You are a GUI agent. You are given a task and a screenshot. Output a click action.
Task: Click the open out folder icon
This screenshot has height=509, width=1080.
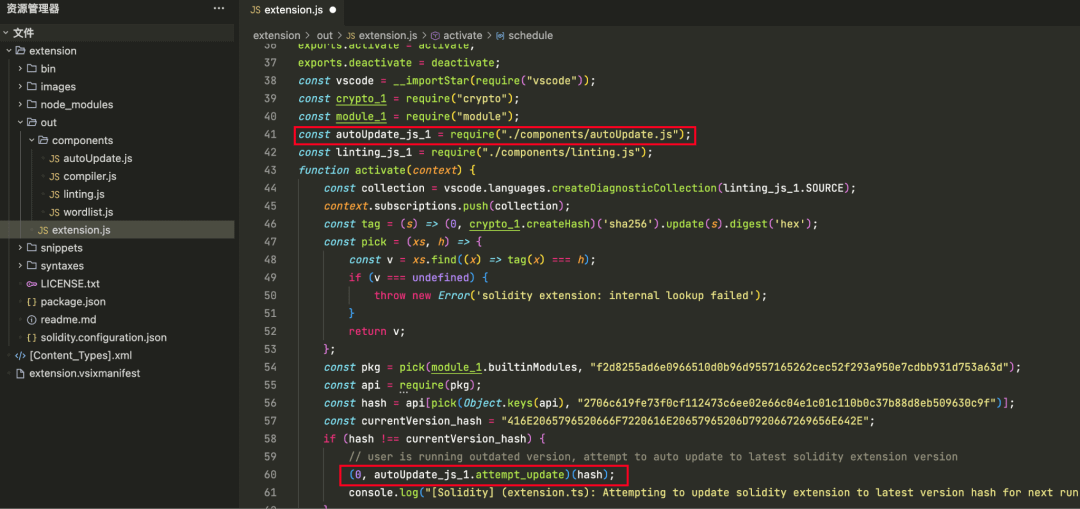click(x=32, y=123)
